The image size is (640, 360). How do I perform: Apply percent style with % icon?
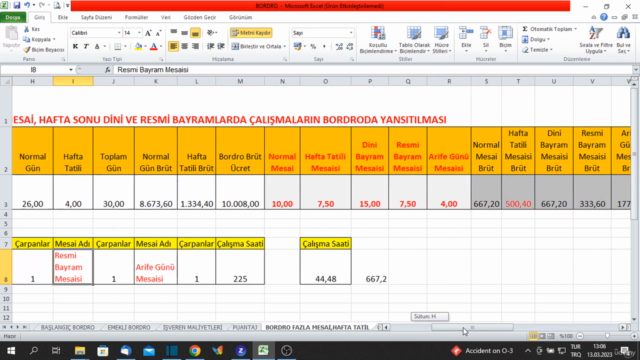pos(313,47)
